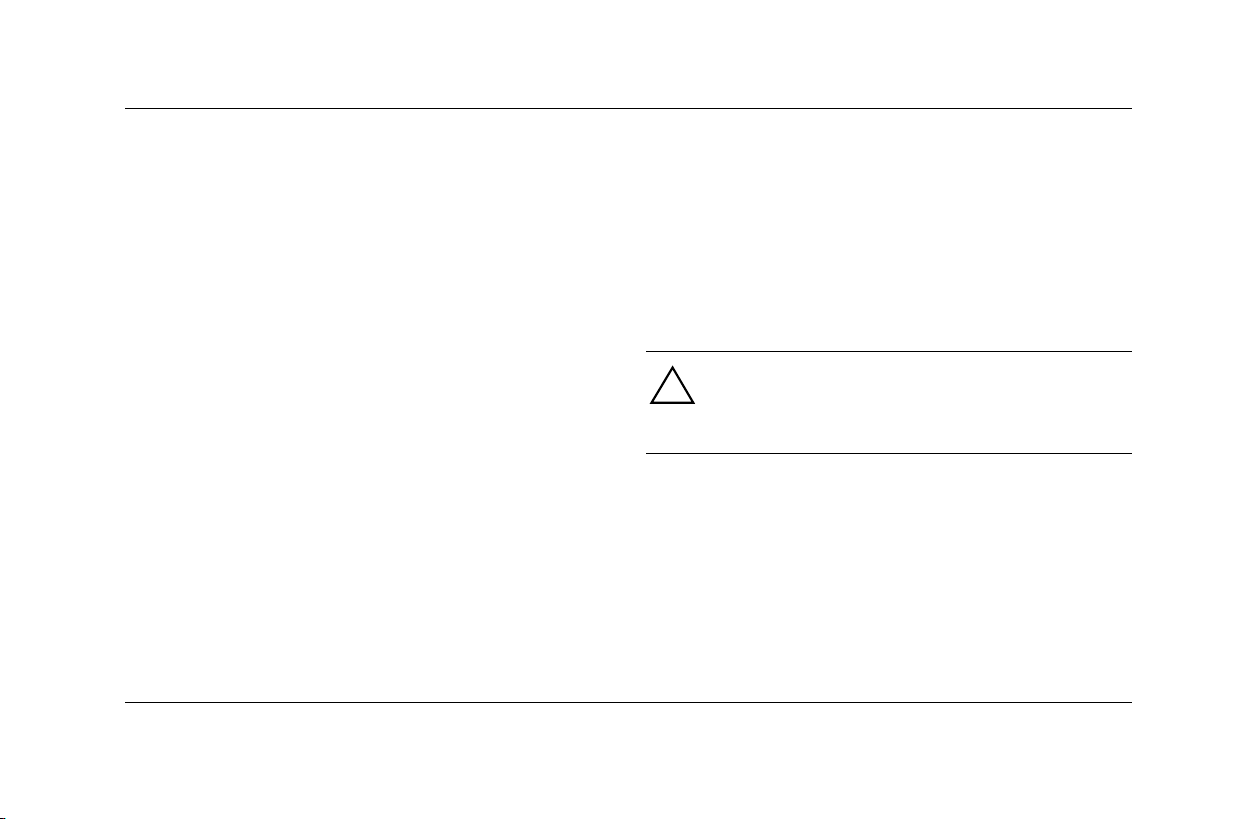Click the header rule at the page top
This screenshot has width=1256, height=819.
point(628,109)
